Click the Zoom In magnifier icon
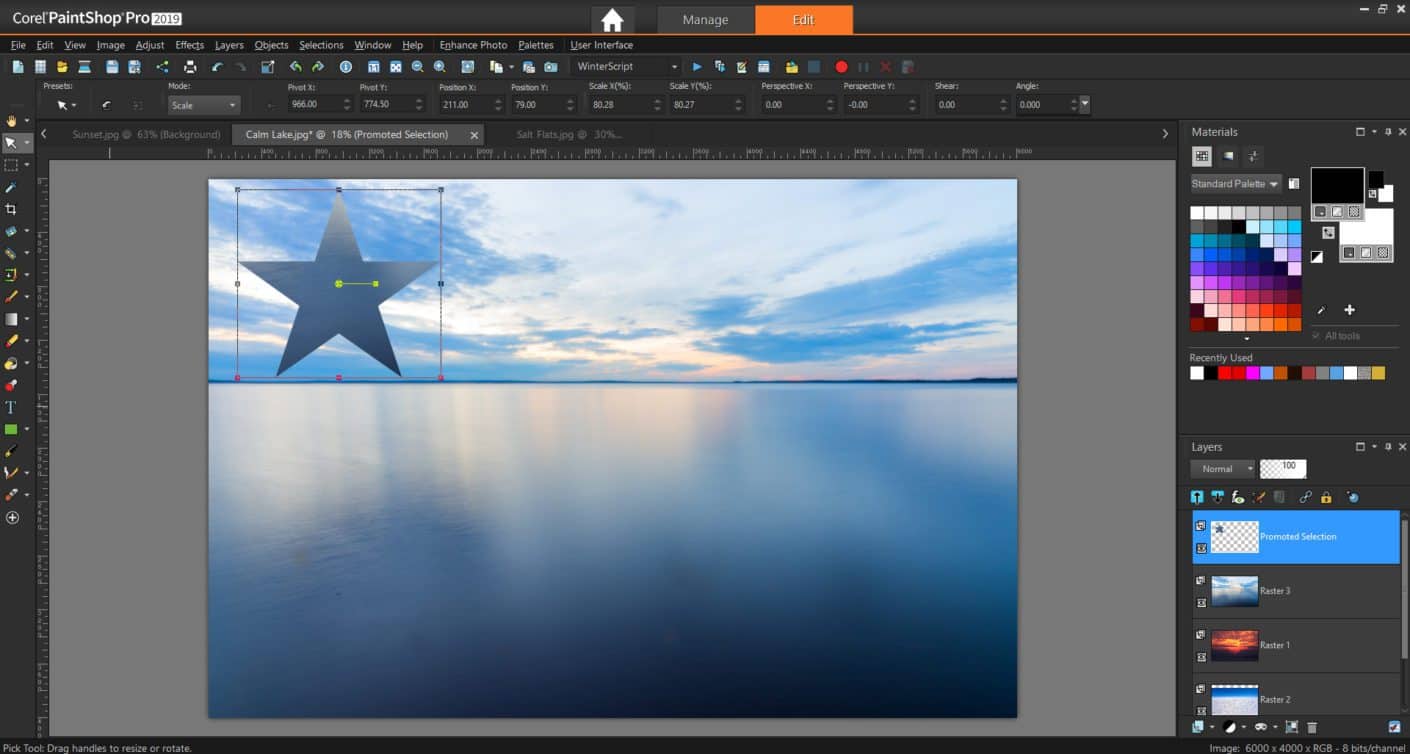Image resolution: width=1410 pixels, height=754 pixels. coord(441,66)
